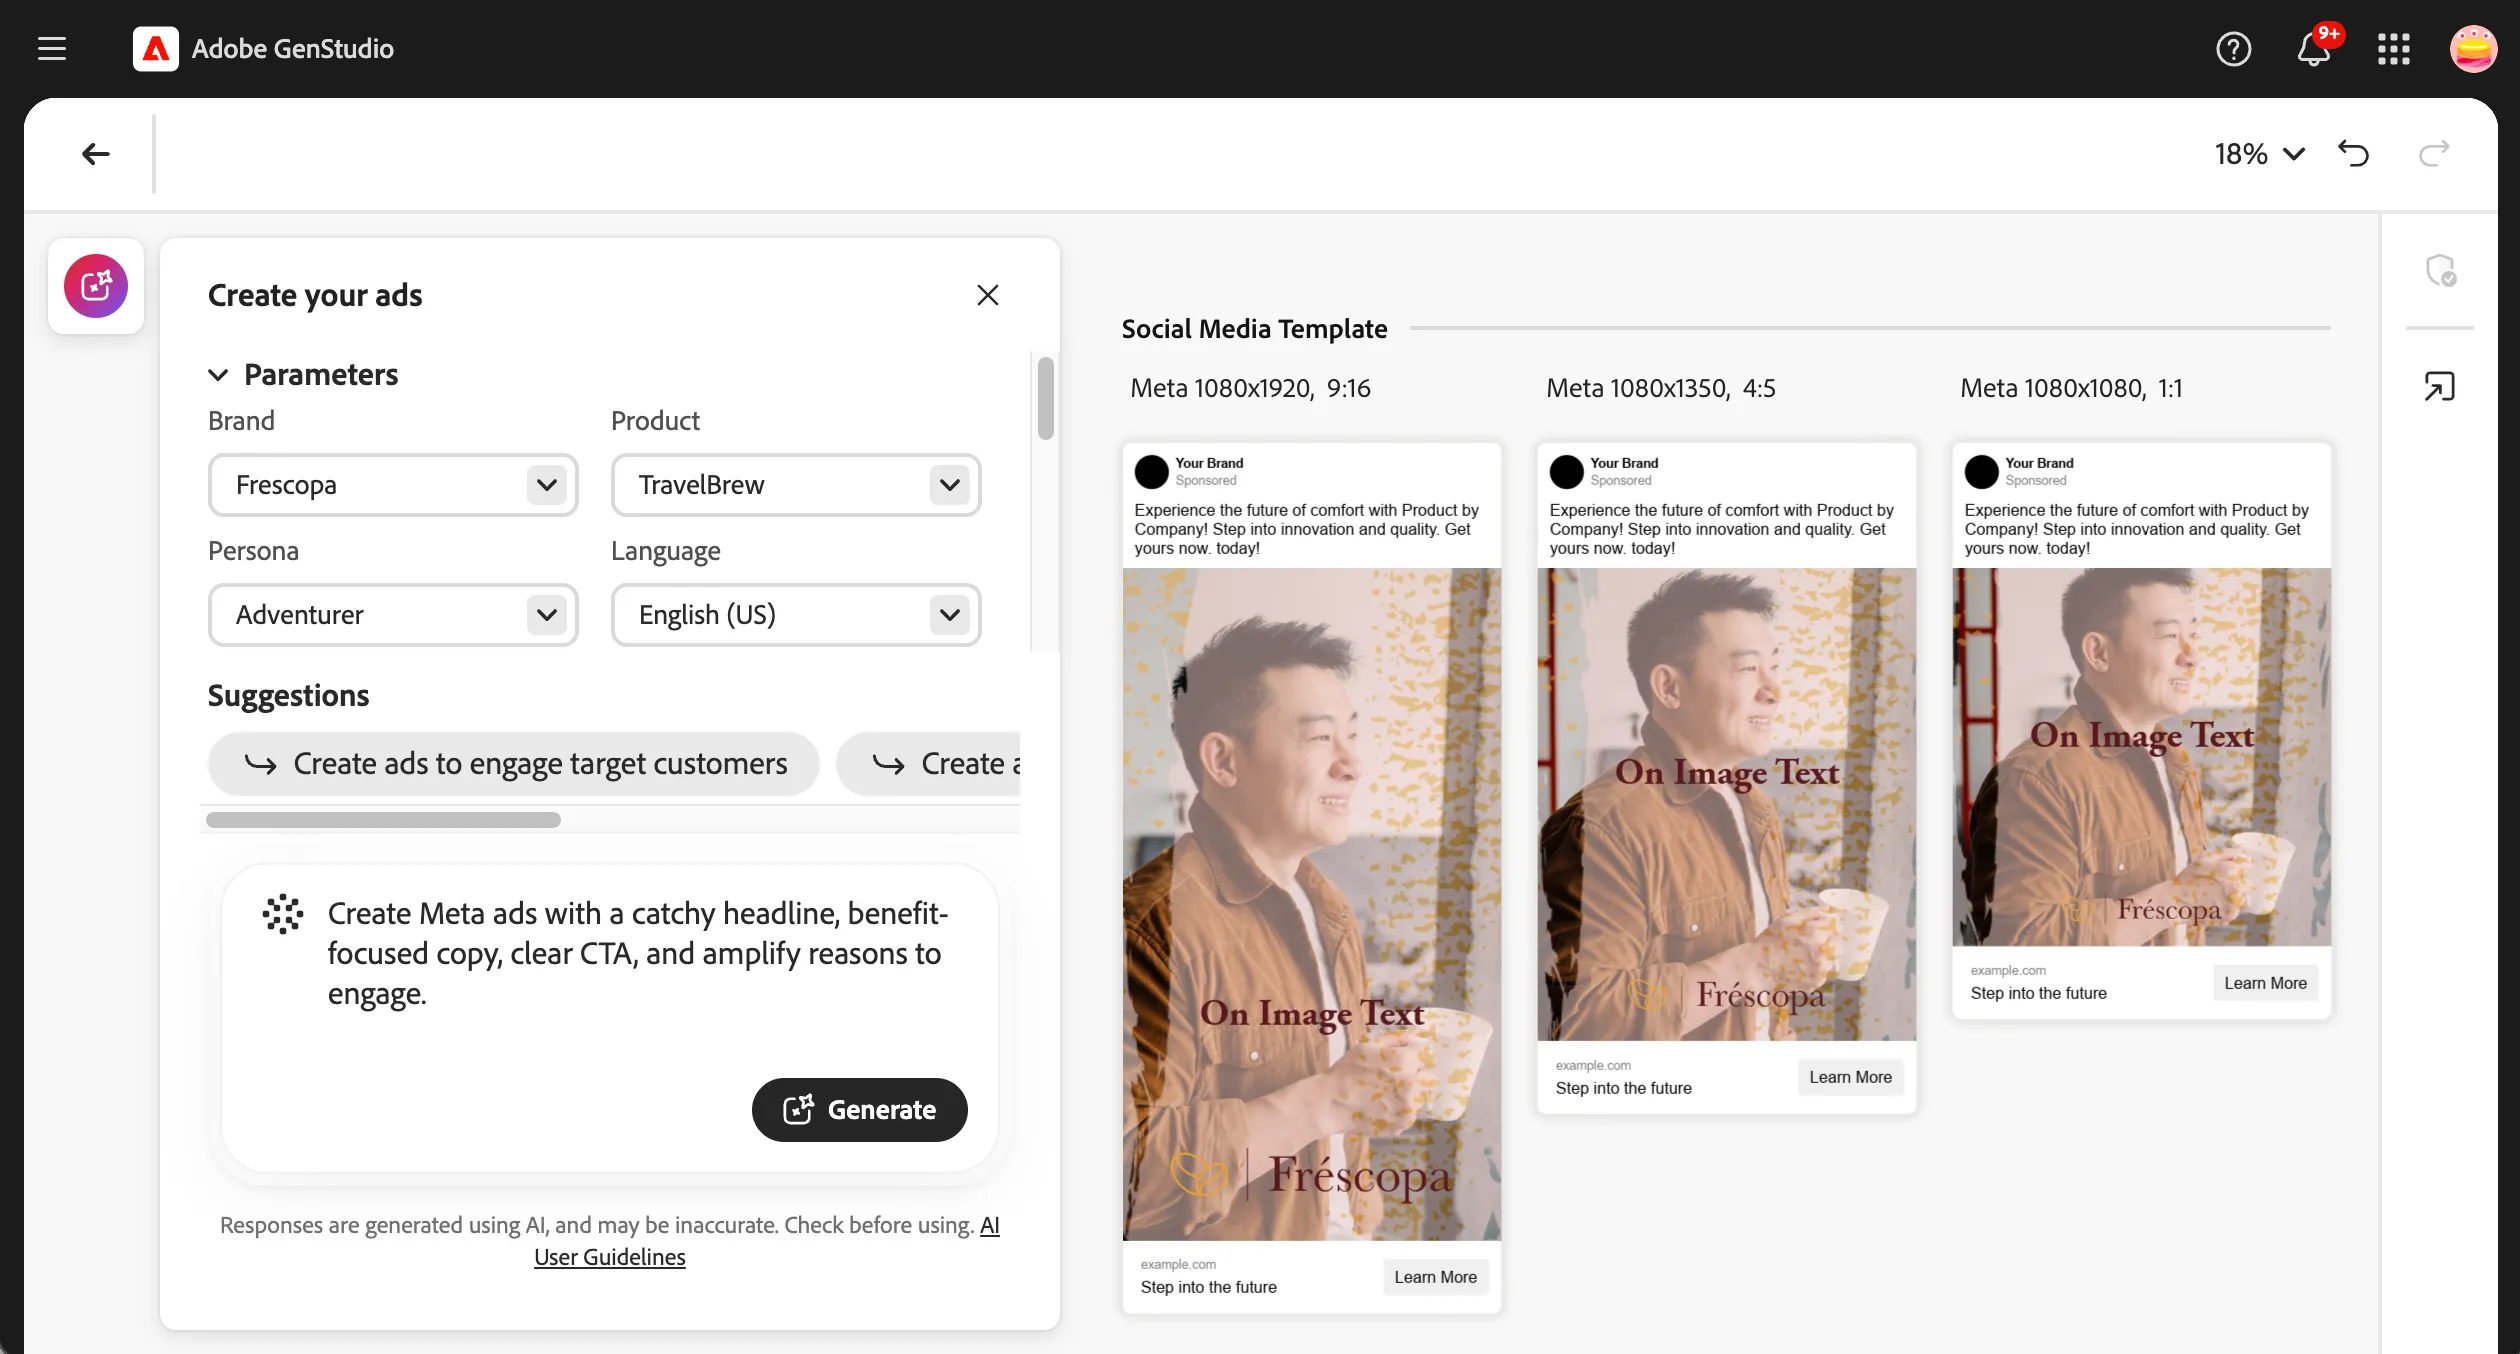Click the Meta 1080x1920, 9:16 label
Image resolution: width=2520 pixels, height=1354 pixels.
(1250, 388)
